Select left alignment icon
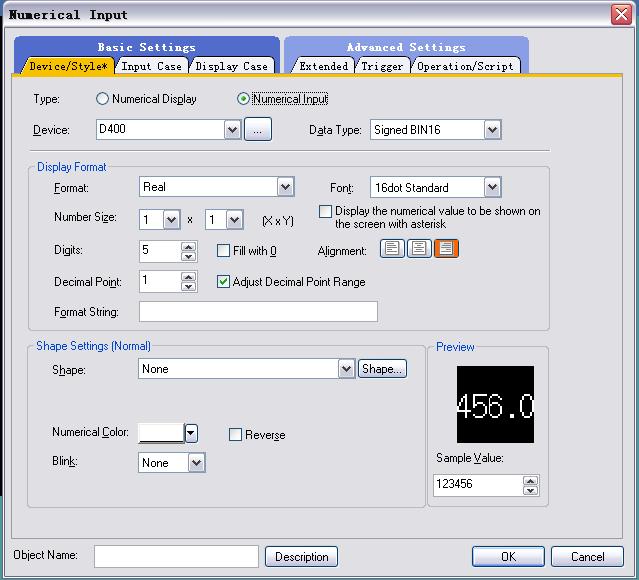This screenshot has width=639, height=580. 392,250
